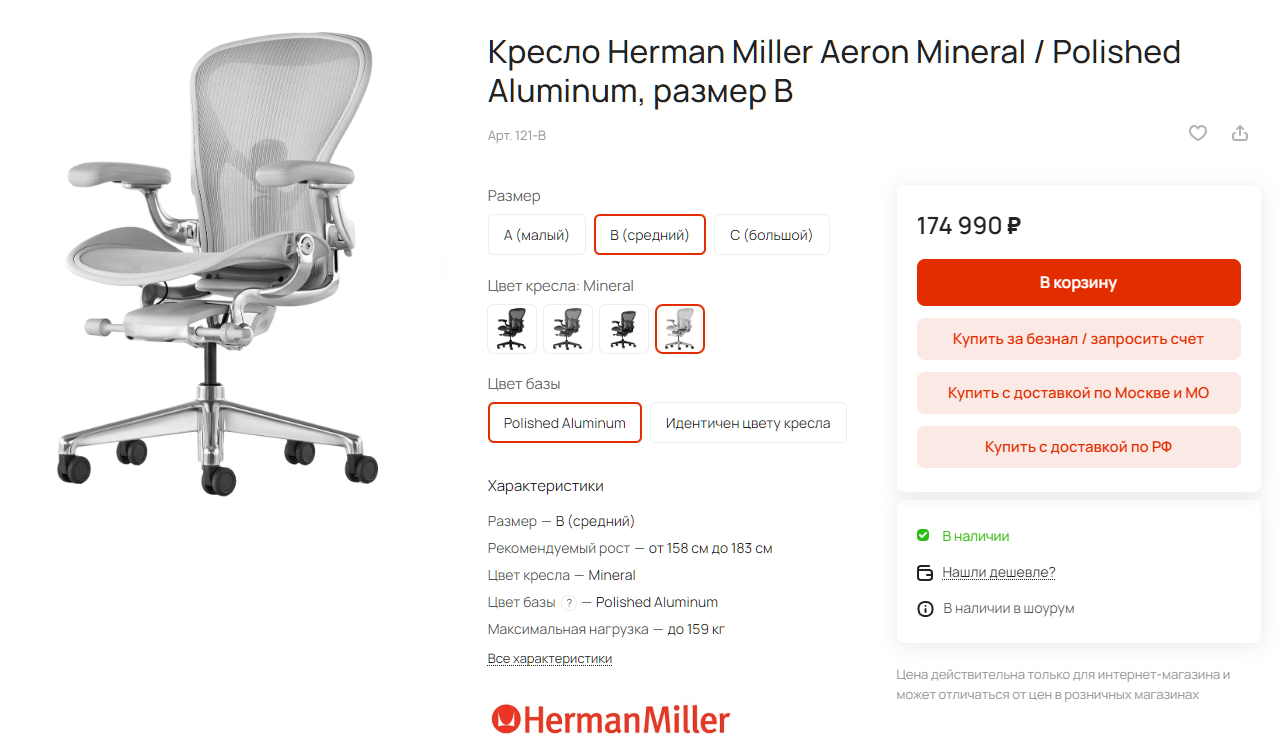
Task: Click the green in-stock checkmark icon
Action: [x=923, y=536]
